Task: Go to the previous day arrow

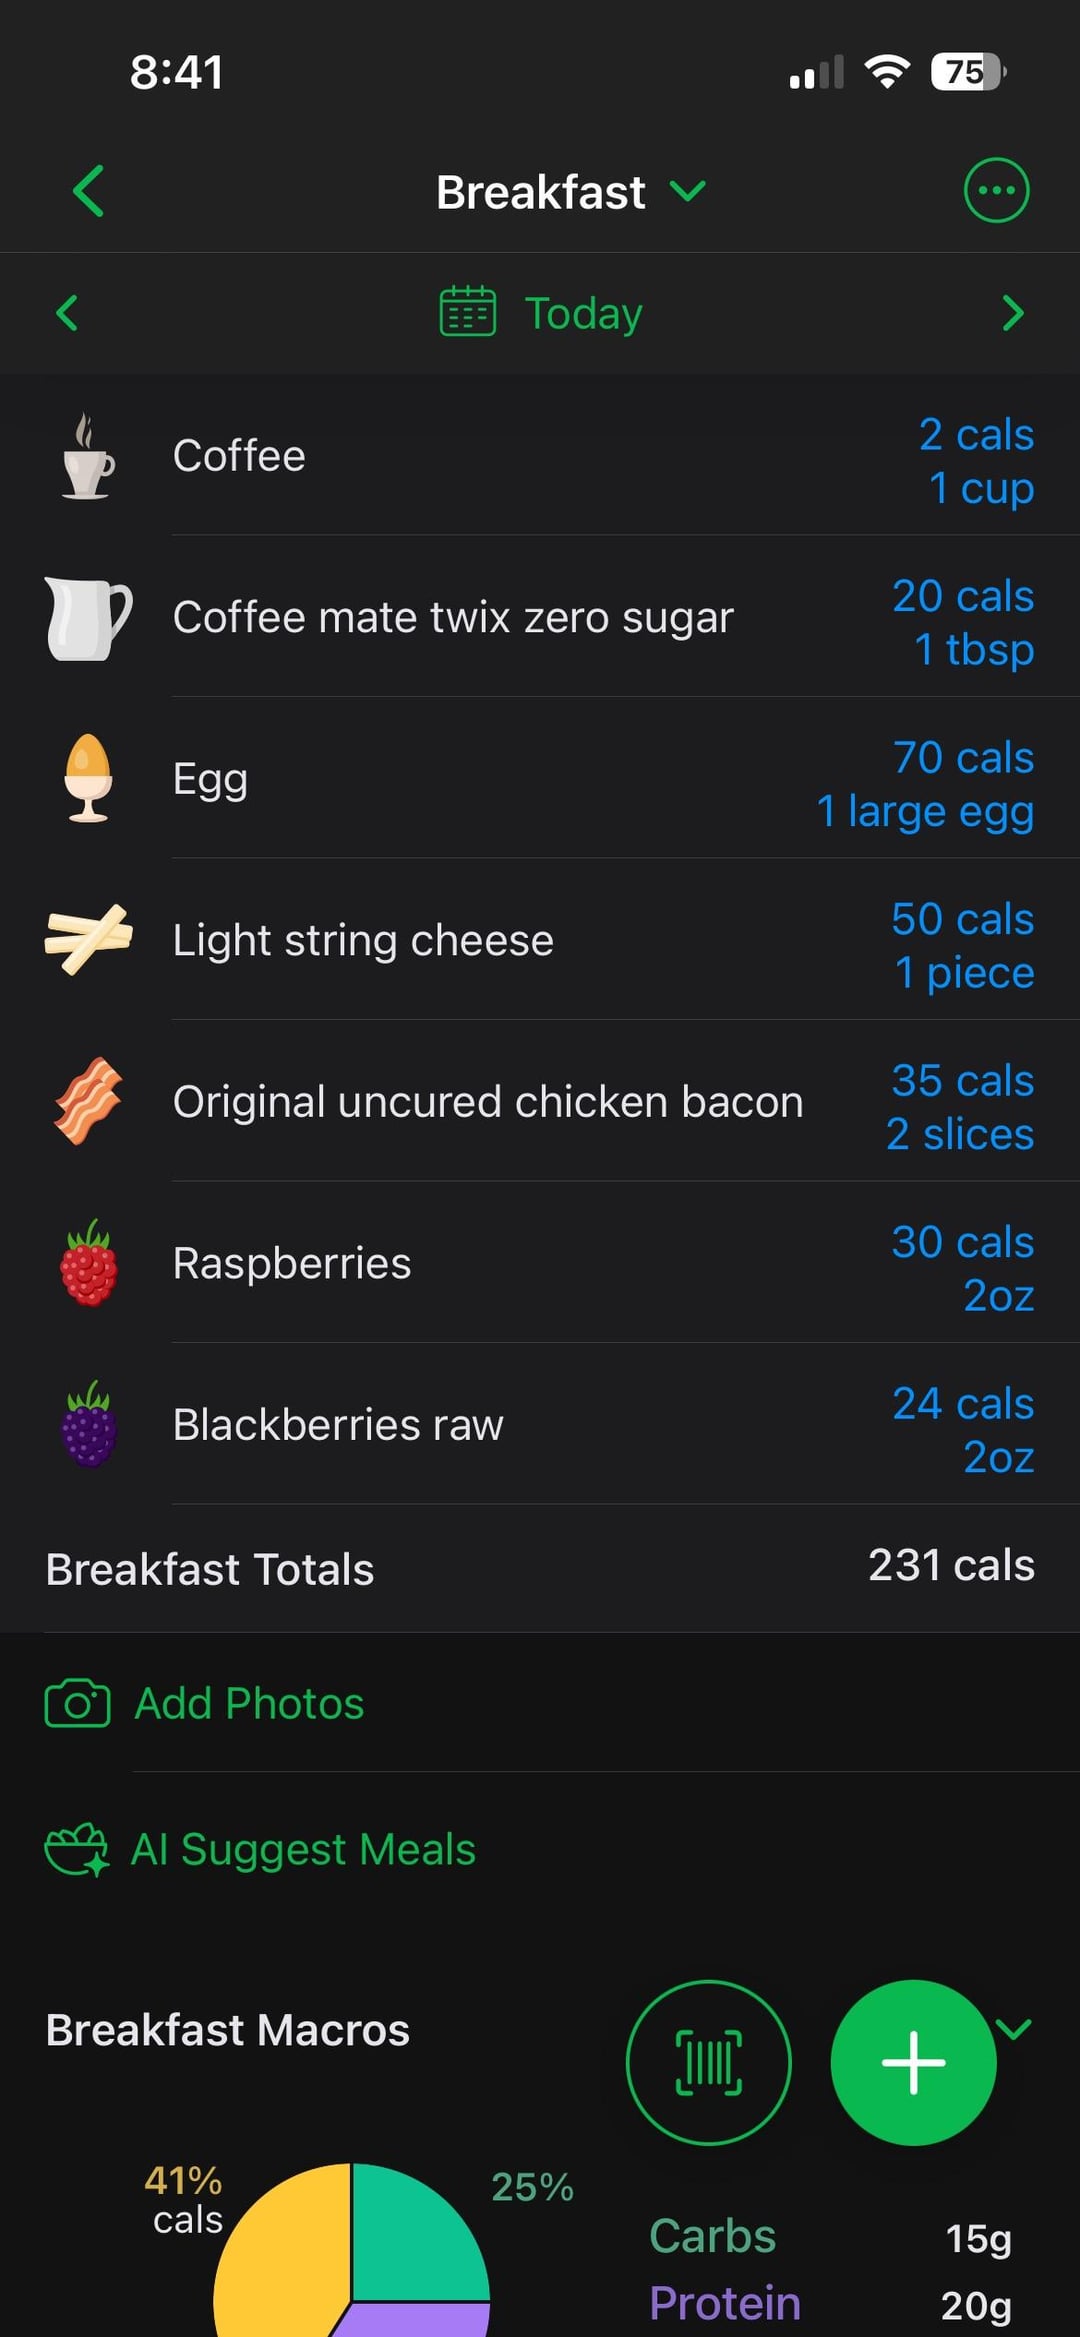Action: (x=67, y=313)
